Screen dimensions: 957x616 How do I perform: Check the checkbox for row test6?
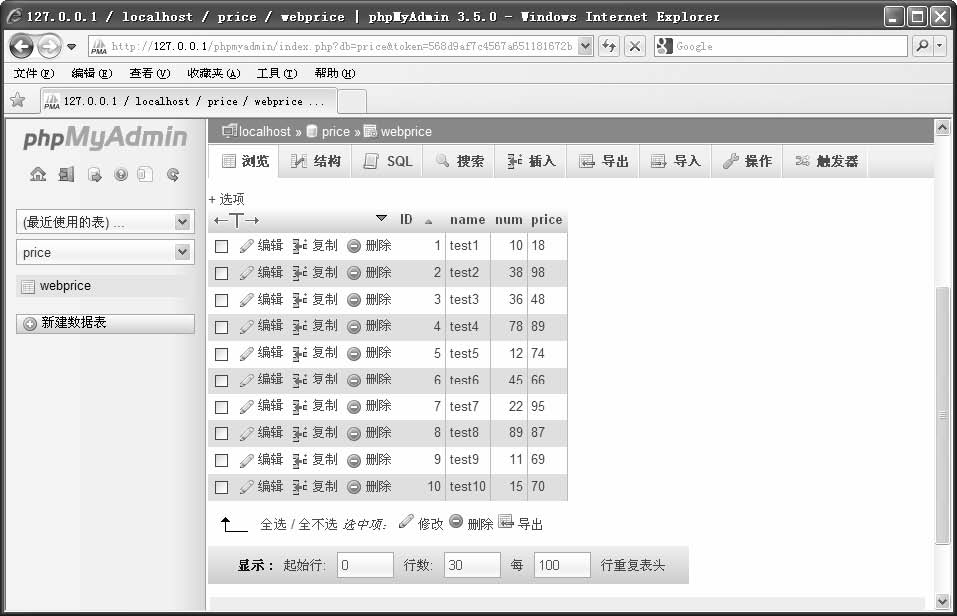[x=222, y=380]
